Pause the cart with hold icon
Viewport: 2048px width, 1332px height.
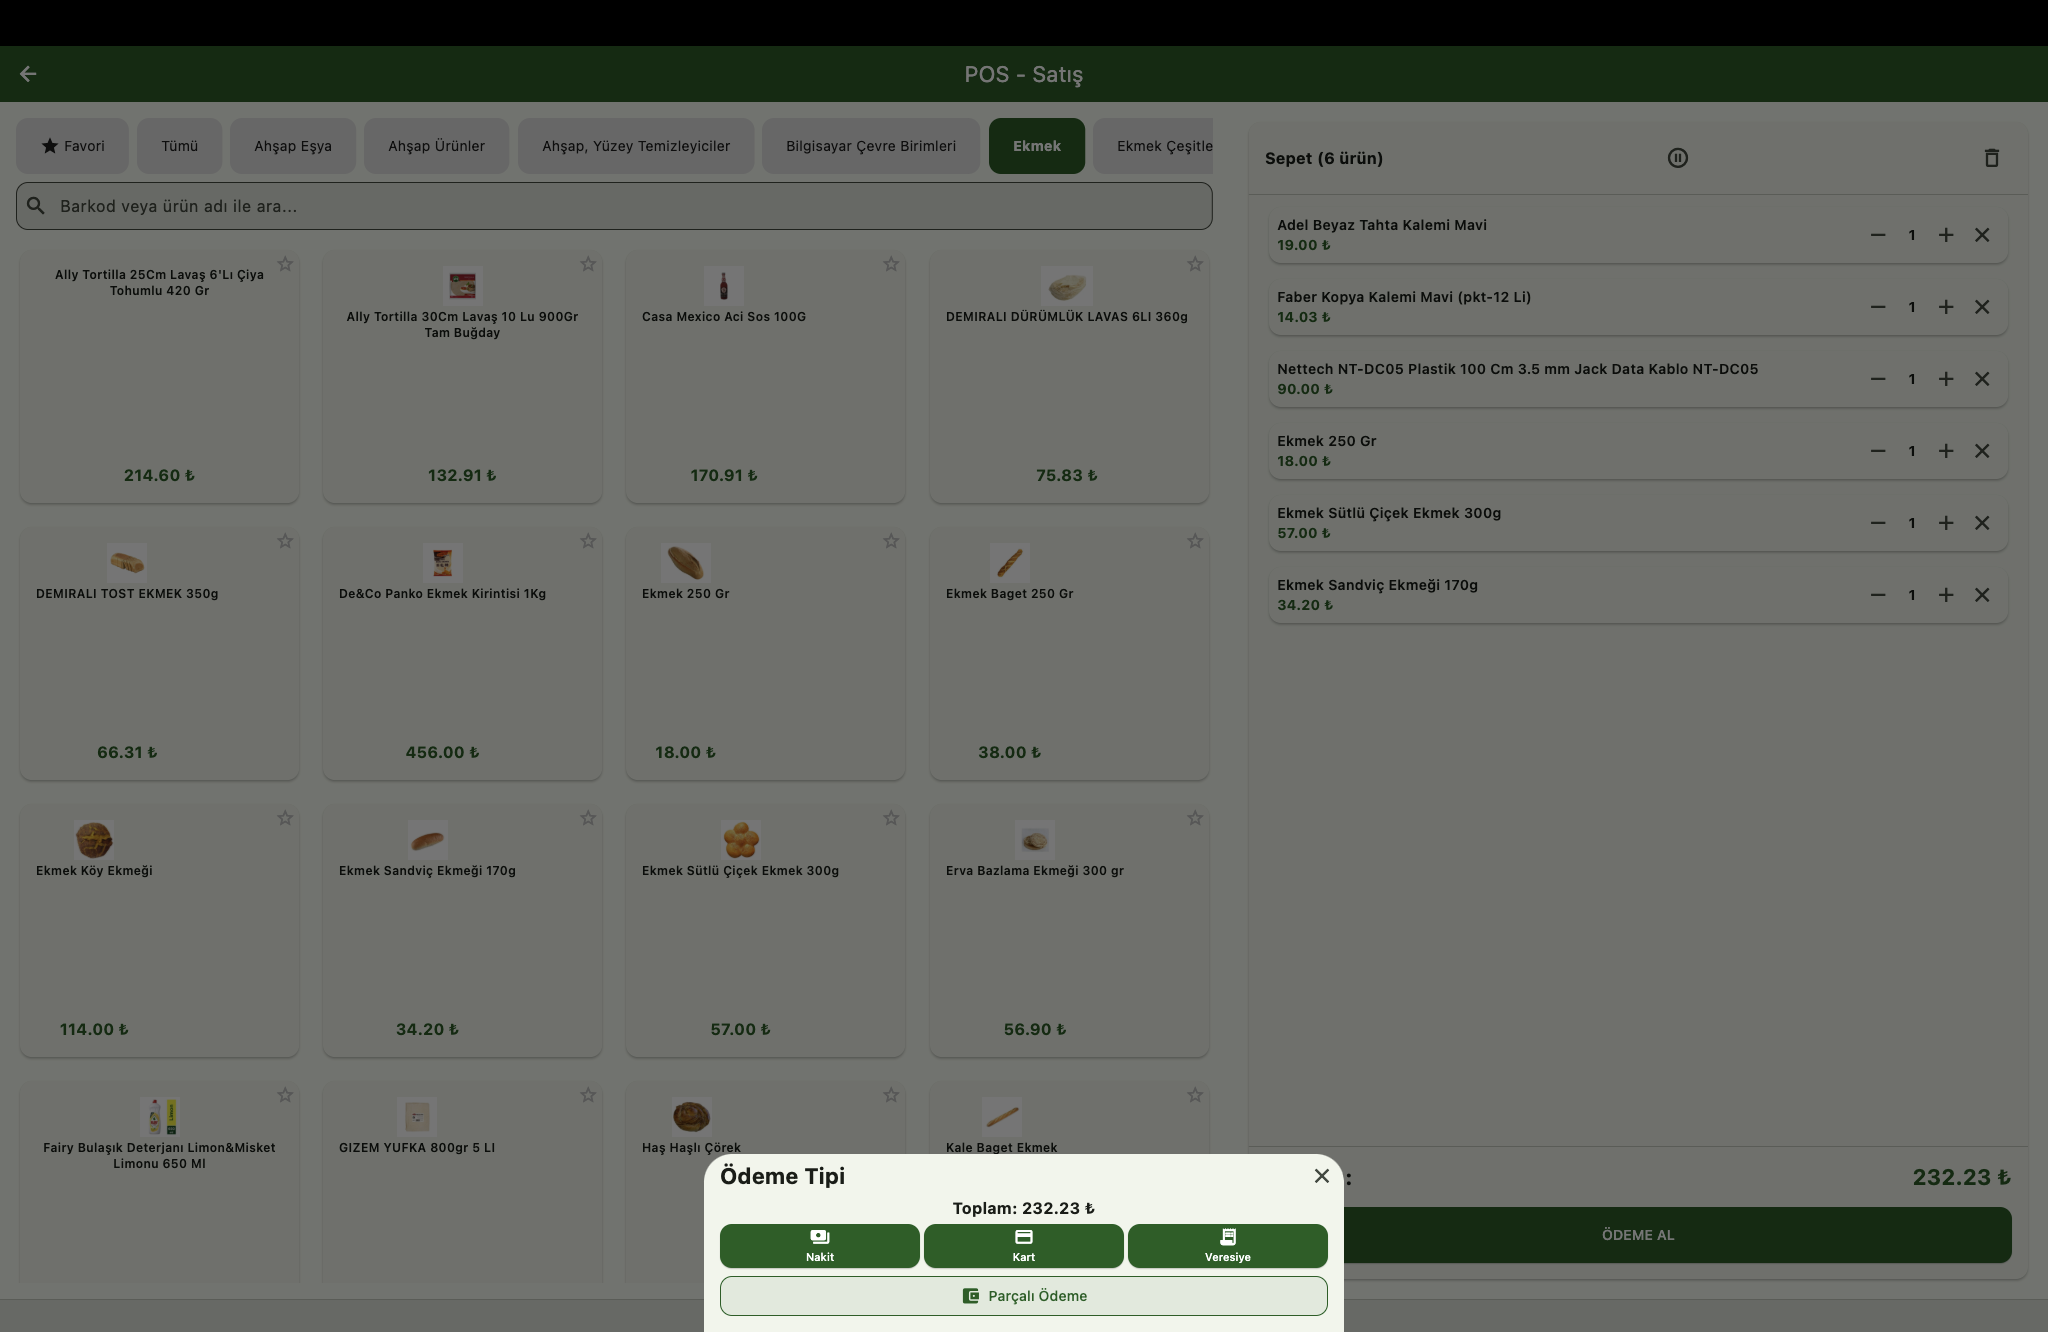[x=1677, y=158]
